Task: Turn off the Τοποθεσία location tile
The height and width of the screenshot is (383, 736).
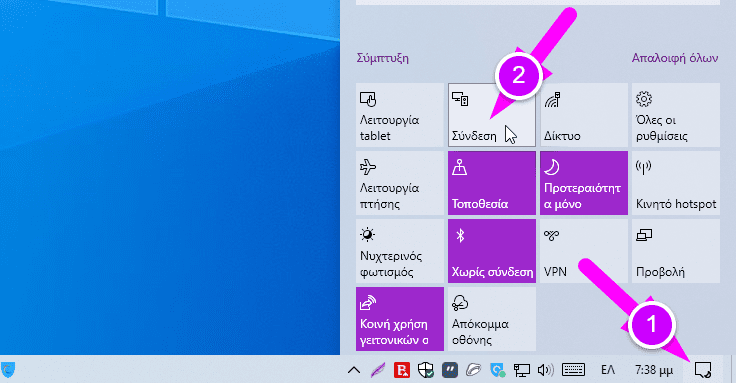Action: (x=491, y=183)
